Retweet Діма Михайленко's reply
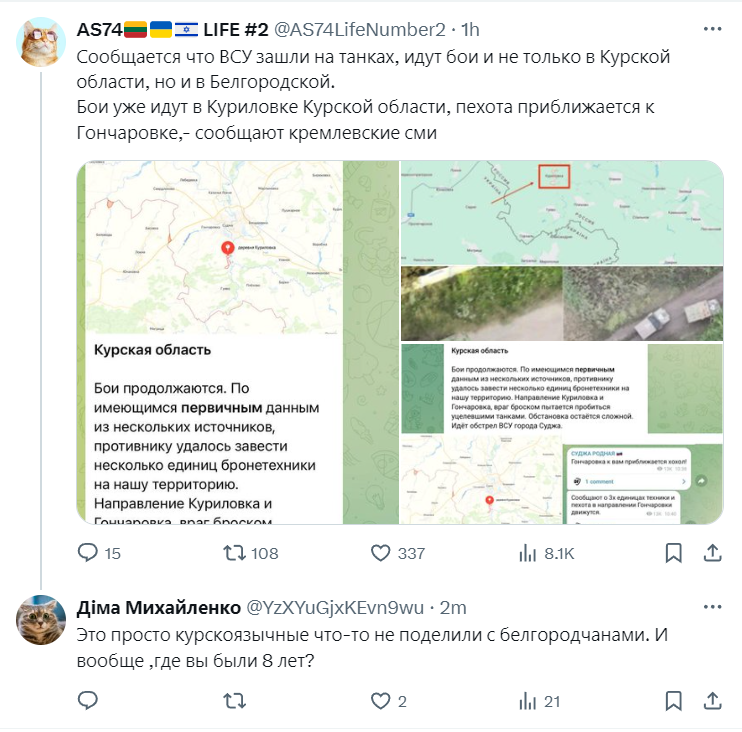742x732 pixels. click(235, 701)
